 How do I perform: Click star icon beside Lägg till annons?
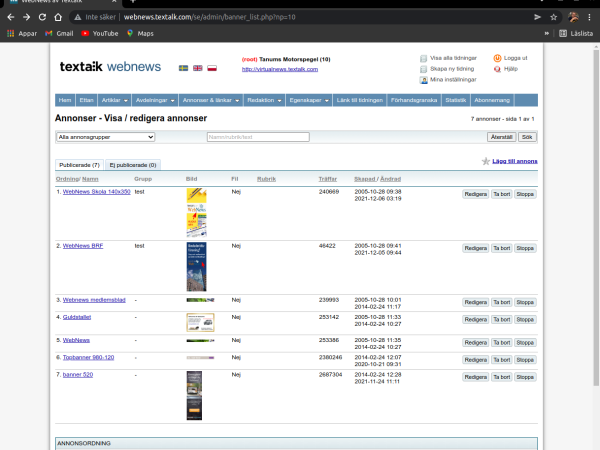486,161
